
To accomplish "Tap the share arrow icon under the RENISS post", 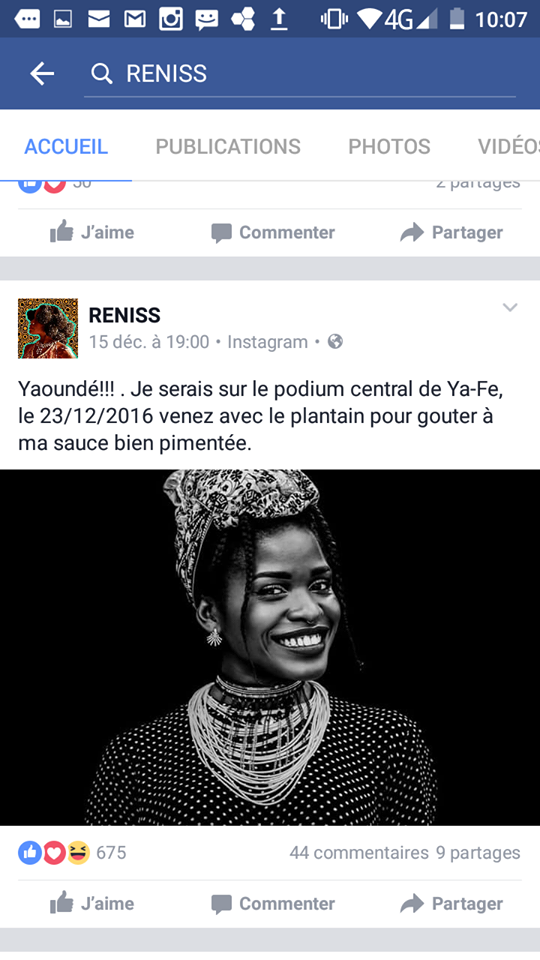I will coord(411,904).
